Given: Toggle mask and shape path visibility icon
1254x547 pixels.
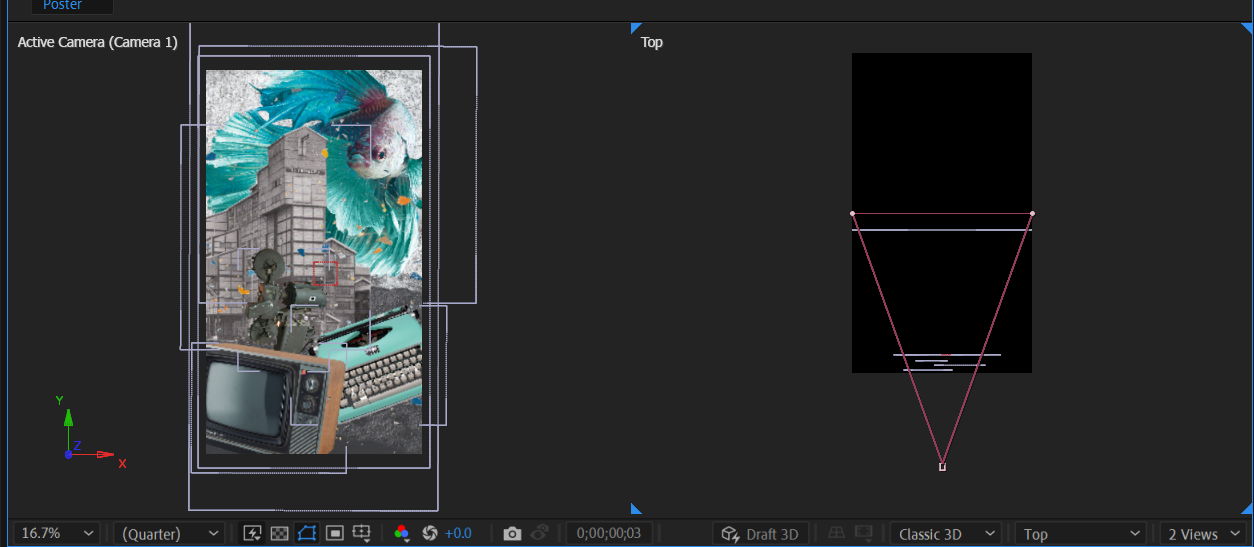Looking at the screenshot, I should 307,534.
